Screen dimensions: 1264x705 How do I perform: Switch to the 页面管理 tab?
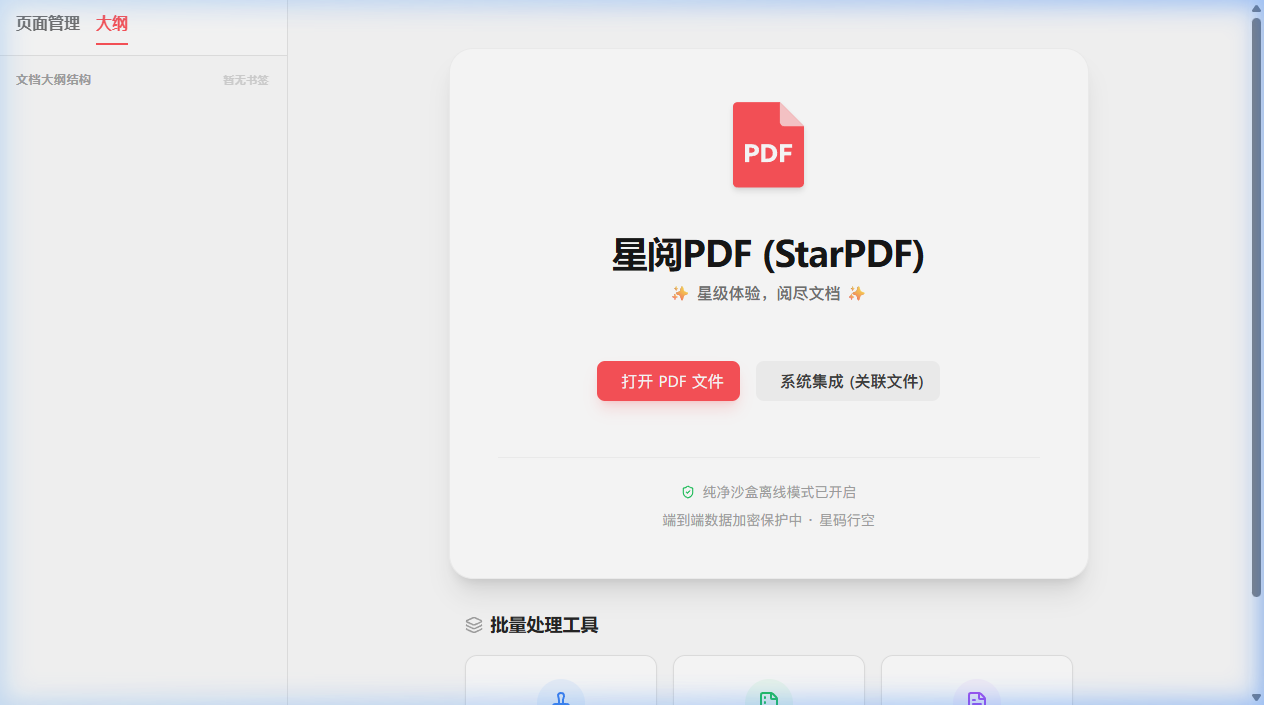pos(48,23)
